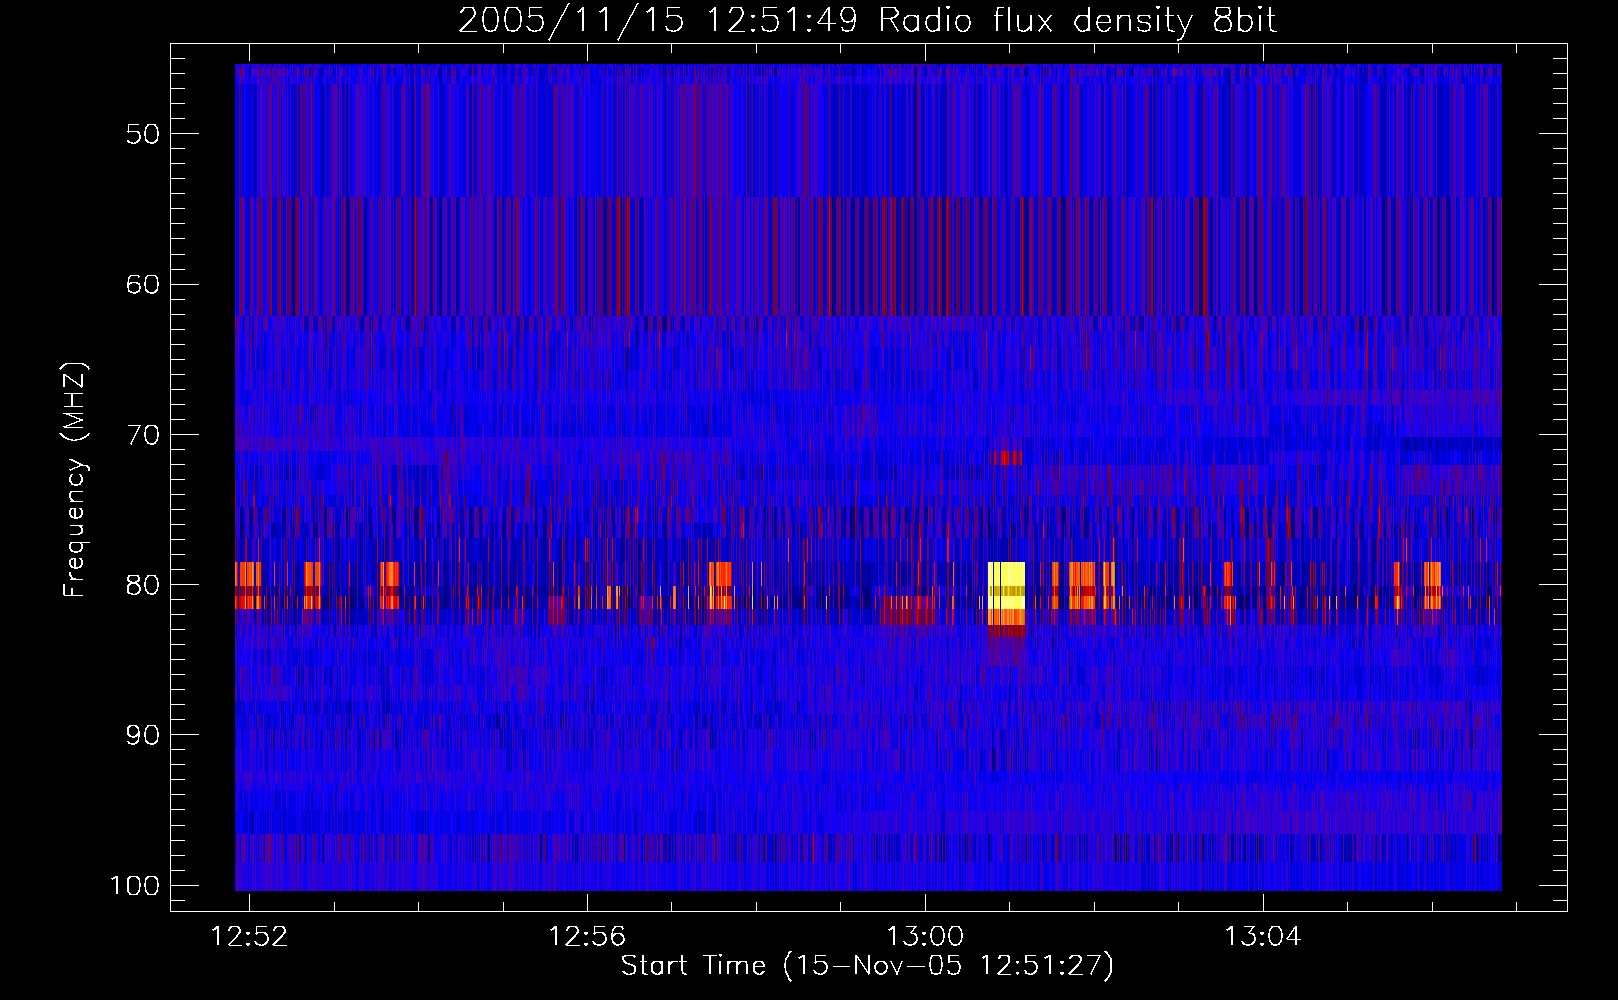Click the 13:00 time tick label
The width and height of the screenshot is (1618, 1000).
[925, 936]
